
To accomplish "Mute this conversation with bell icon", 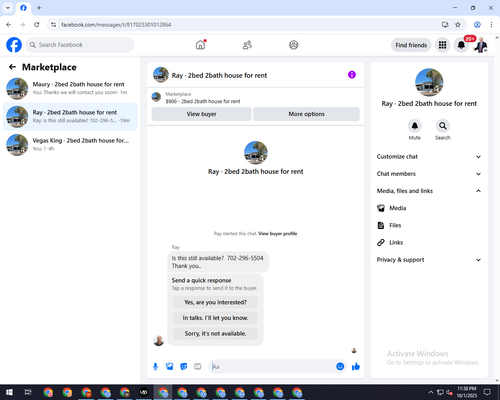I will (415, 126).
